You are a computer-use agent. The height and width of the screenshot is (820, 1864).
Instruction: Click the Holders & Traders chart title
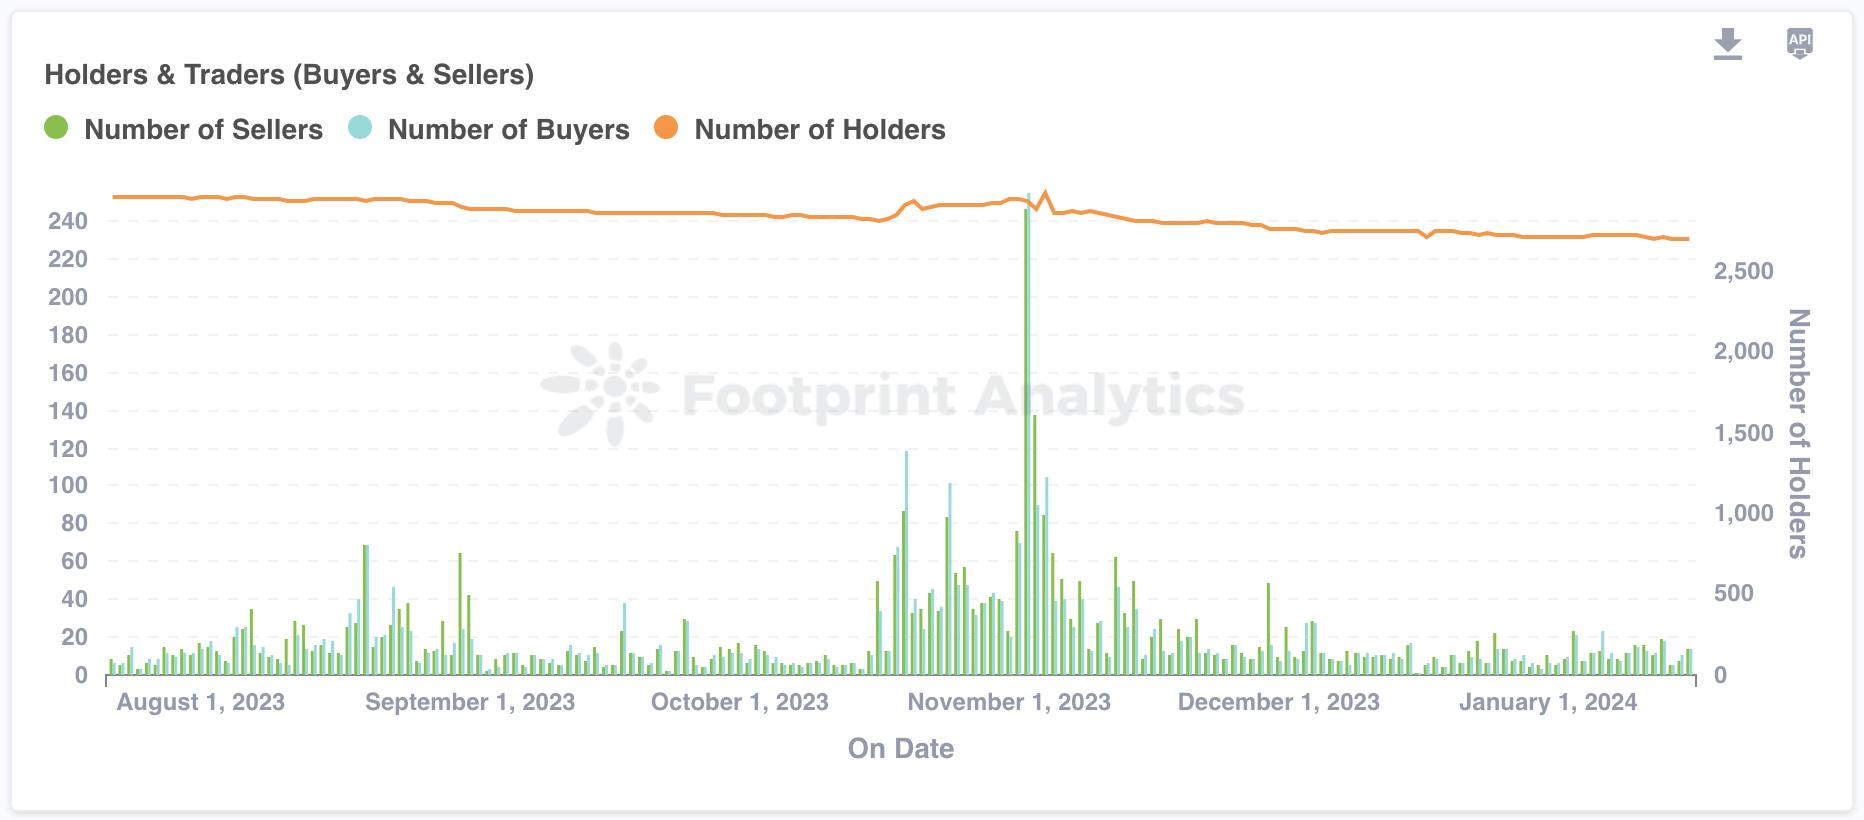click(289, 75)
